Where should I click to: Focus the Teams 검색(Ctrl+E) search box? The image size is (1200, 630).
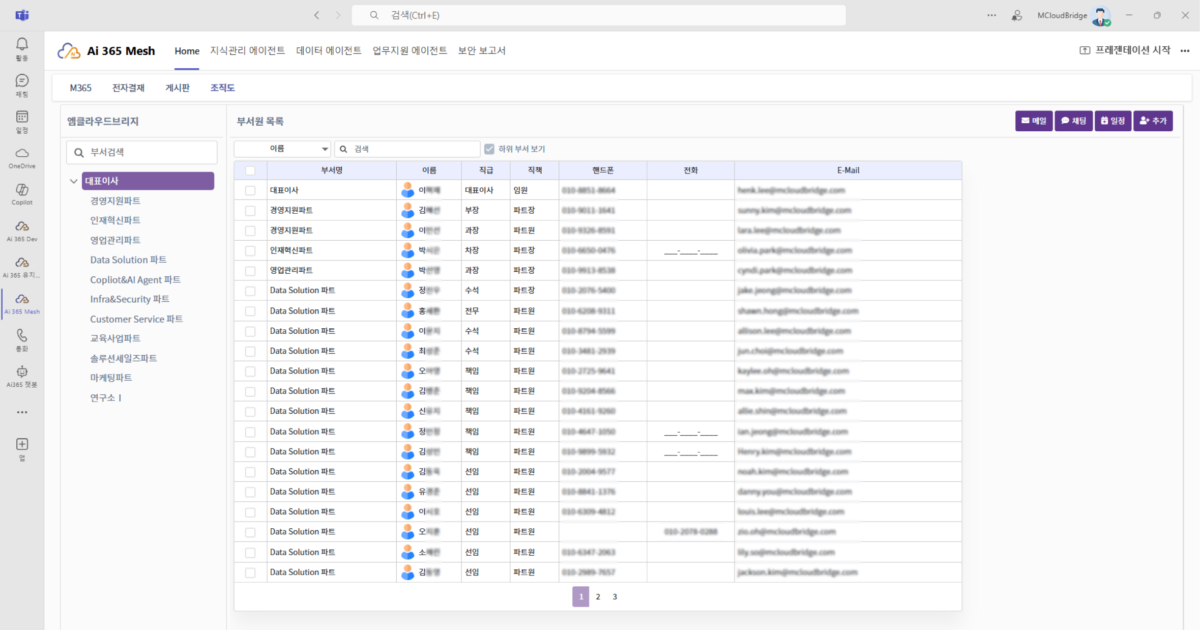[x=601, y=15]
